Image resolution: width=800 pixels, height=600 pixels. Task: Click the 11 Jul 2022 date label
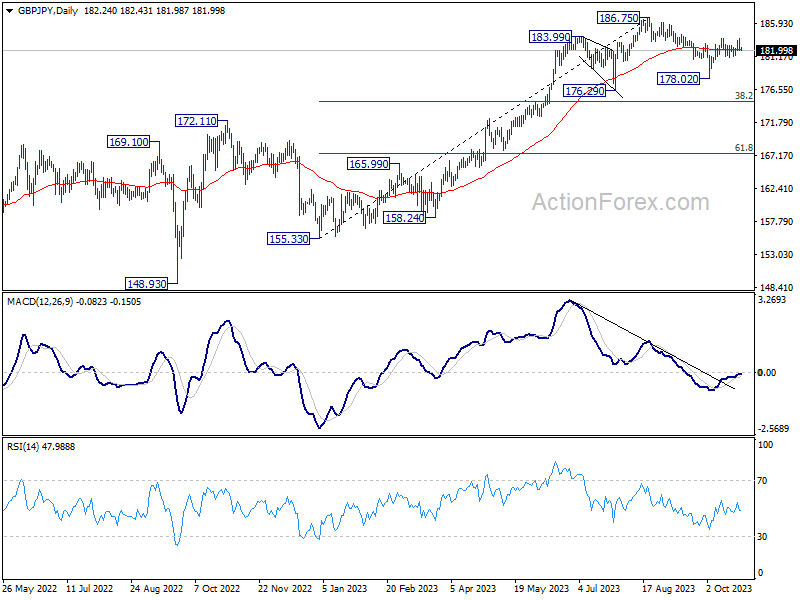tap(89, 588)
